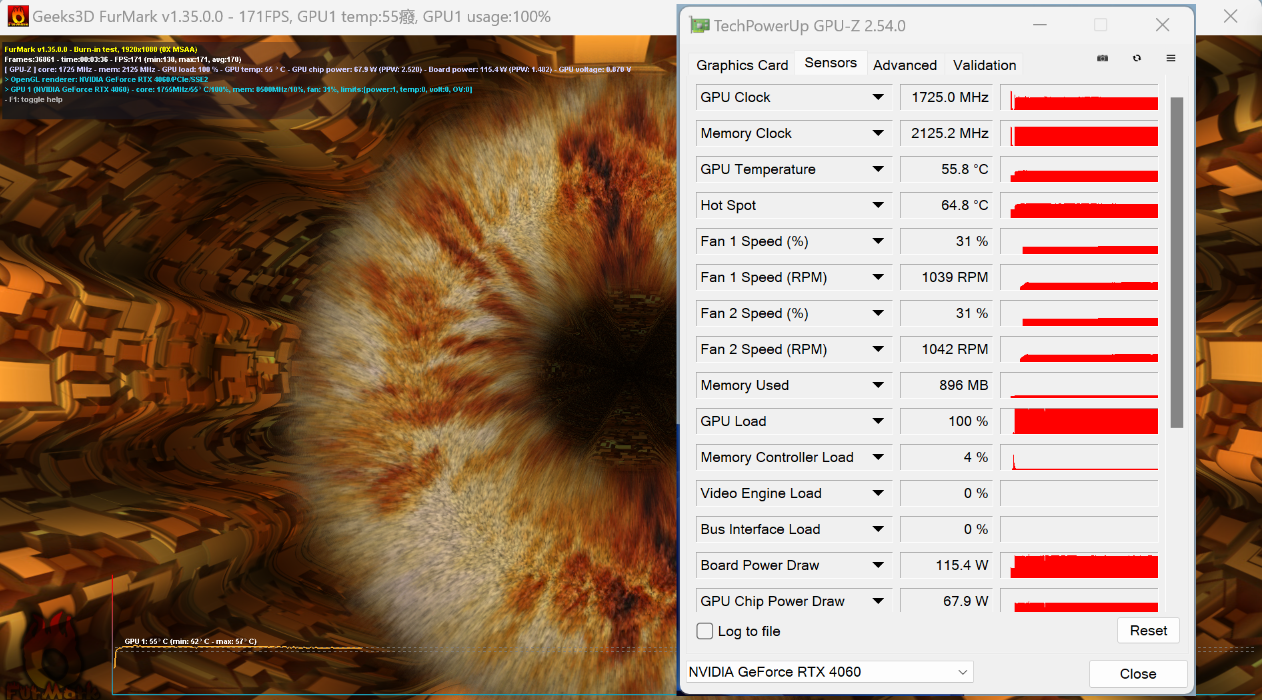Click the Close button in GPU-Z
Image resolution: width=1262 pixels, height=700 pixels.
click(1137, 674)
